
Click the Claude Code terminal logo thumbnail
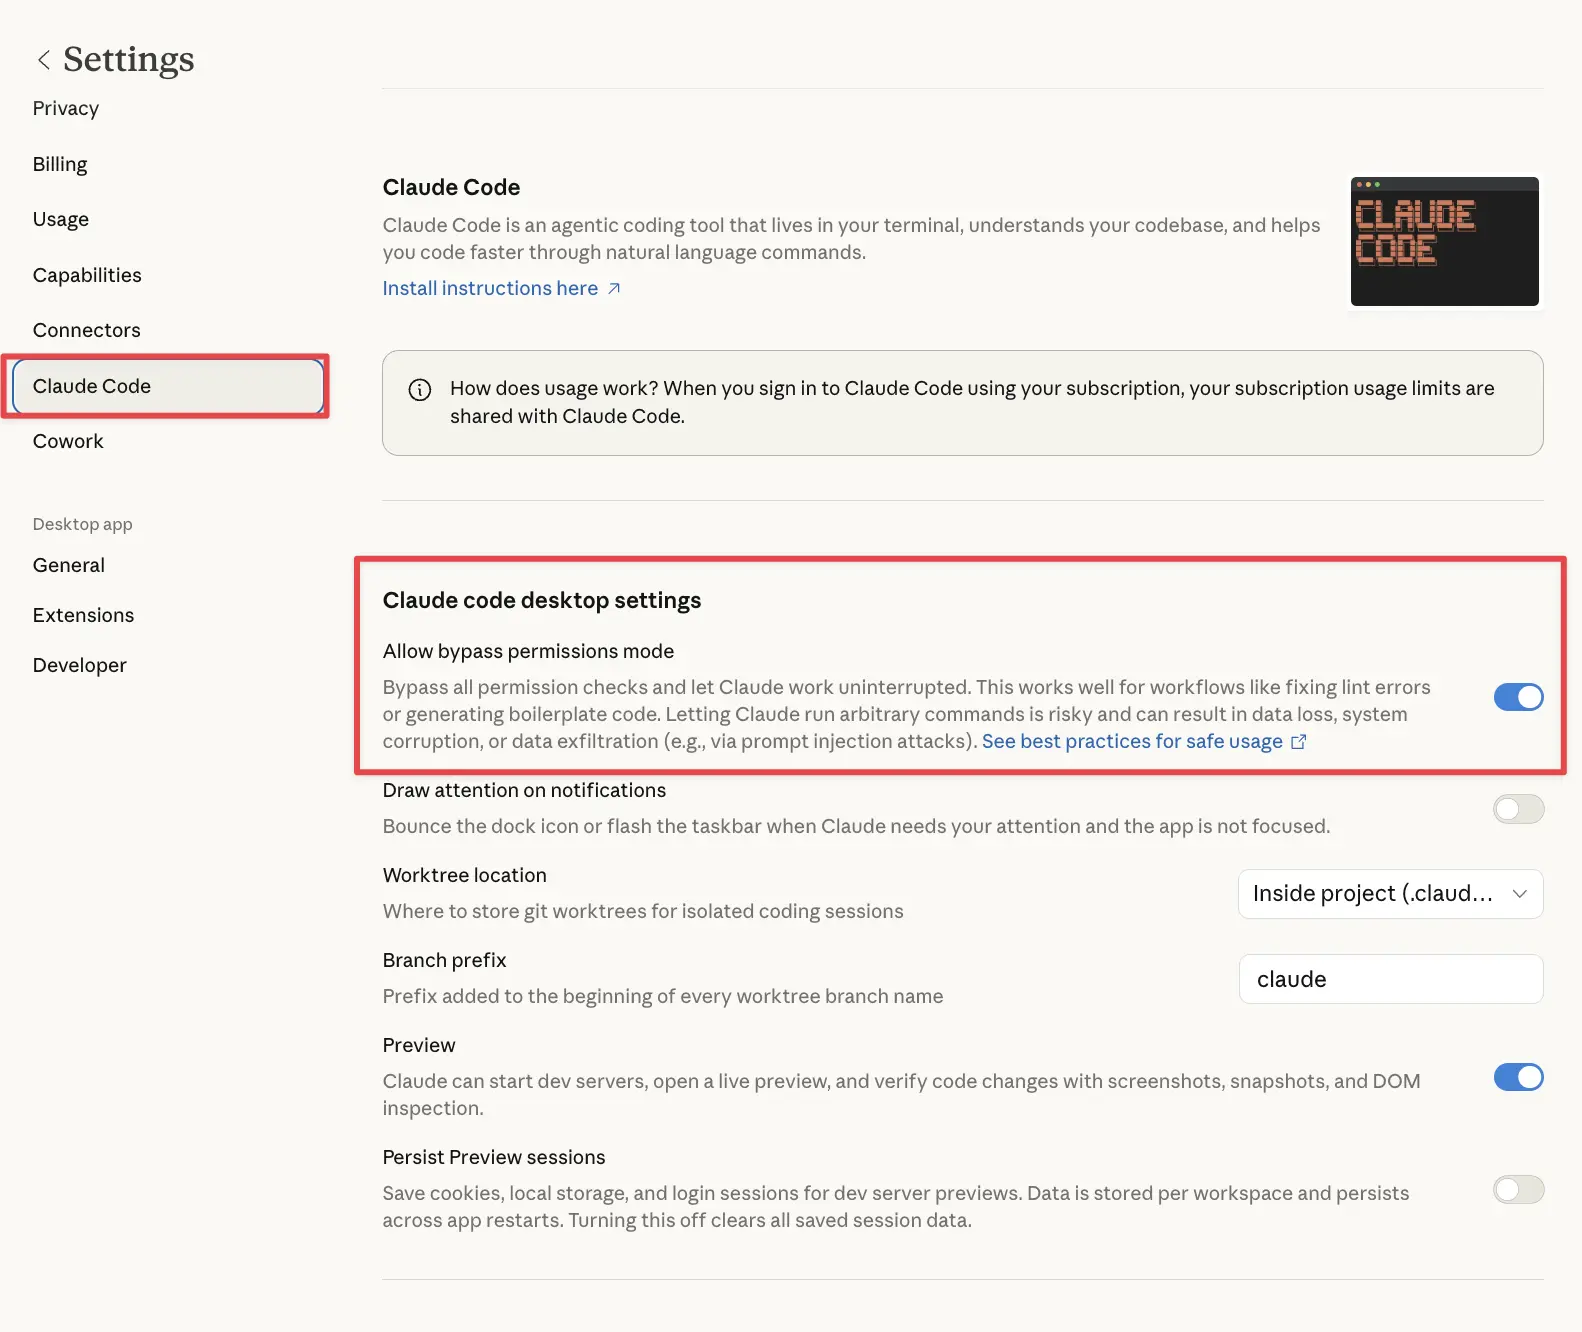coord(1443,242)
